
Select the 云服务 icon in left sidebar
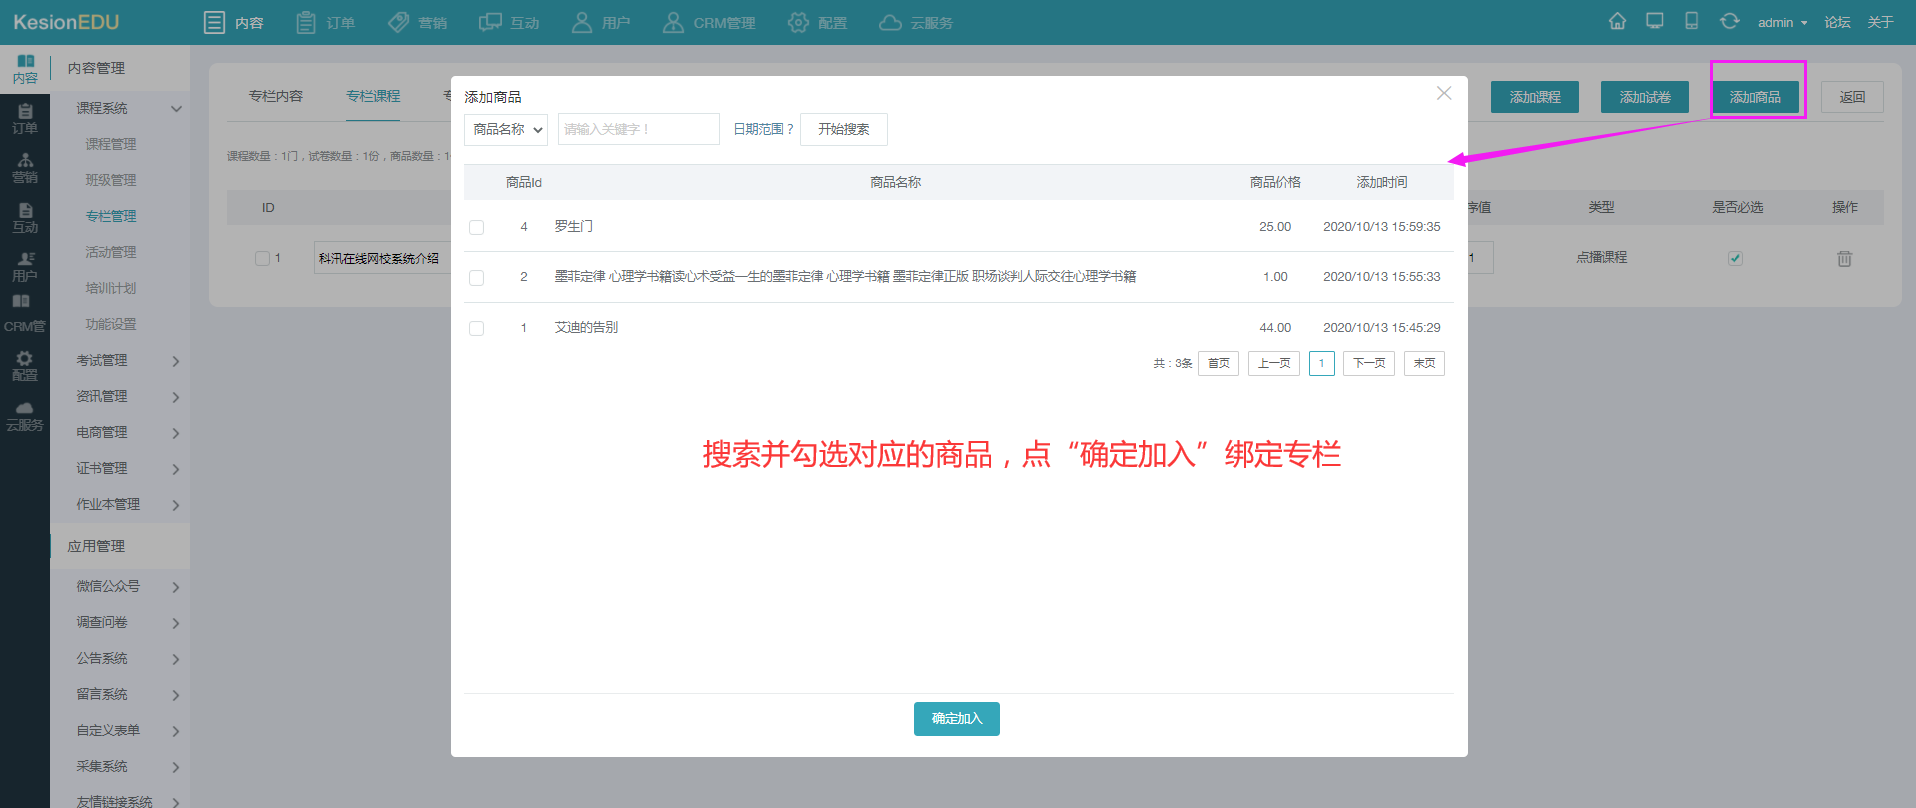click(x=25, y=416)
